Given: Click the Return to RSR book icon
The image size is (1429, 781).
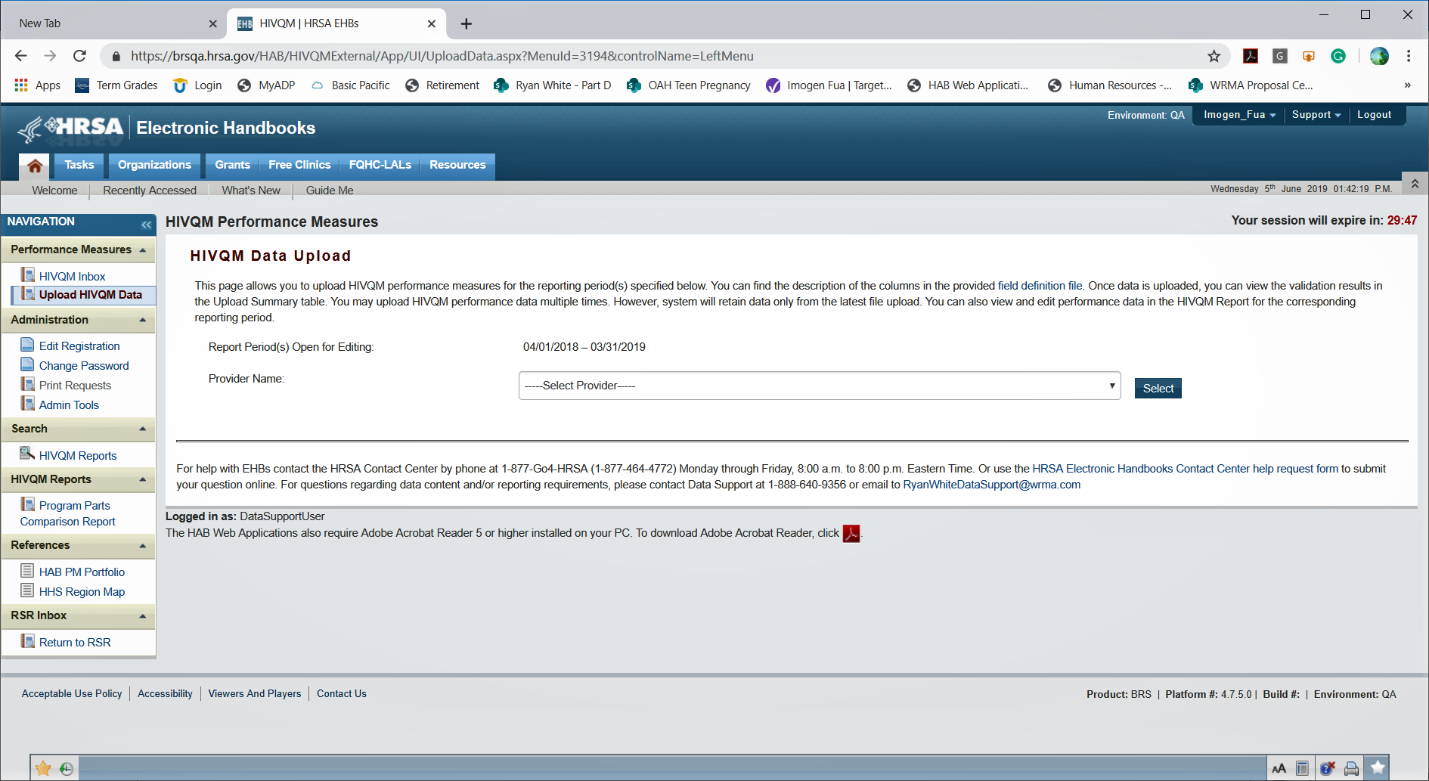Looking at the screenshot, I should (27, 642).
